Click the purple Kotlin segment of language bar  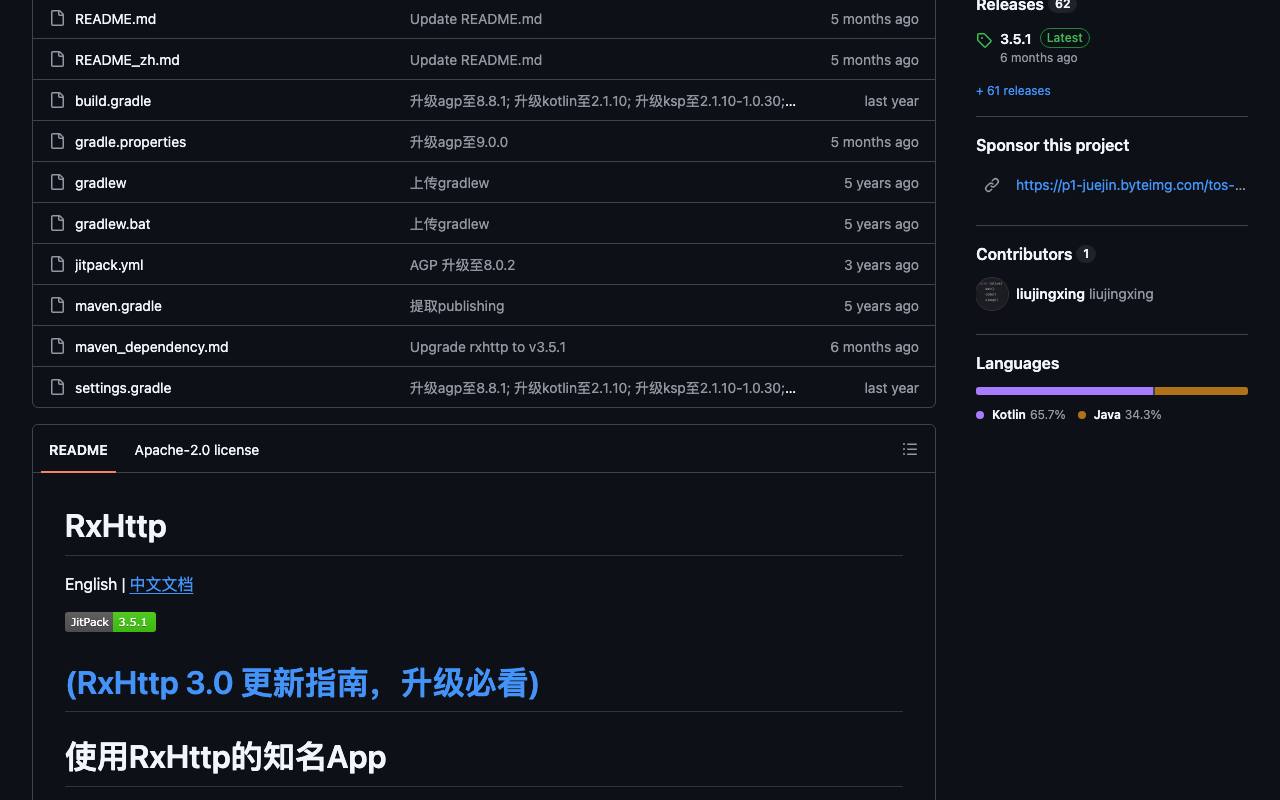click(x=1065, y=391)
